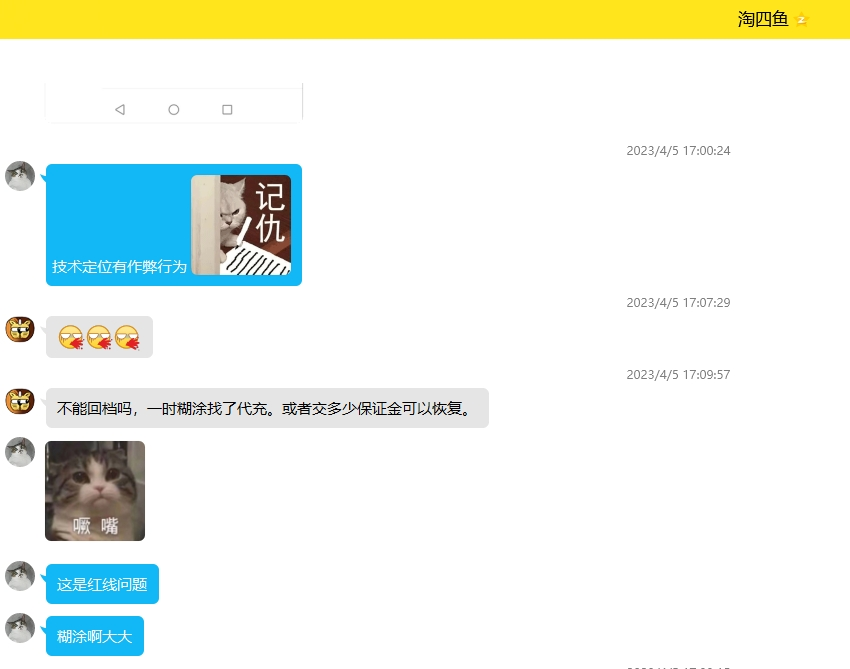Open the 记仇 cat sticker image
The image size is (850, 669).
[241, 224]
